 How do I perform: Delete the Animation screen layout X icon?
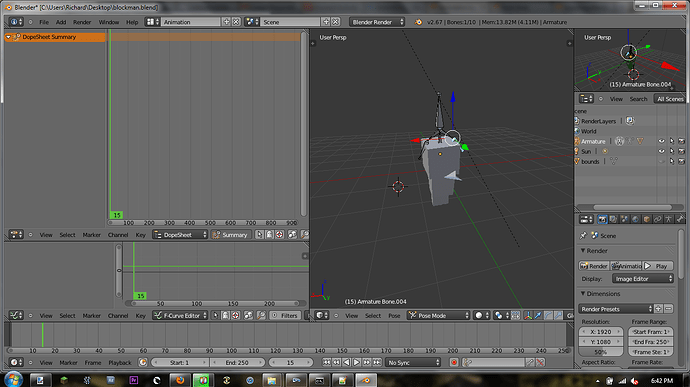(236, 22)
